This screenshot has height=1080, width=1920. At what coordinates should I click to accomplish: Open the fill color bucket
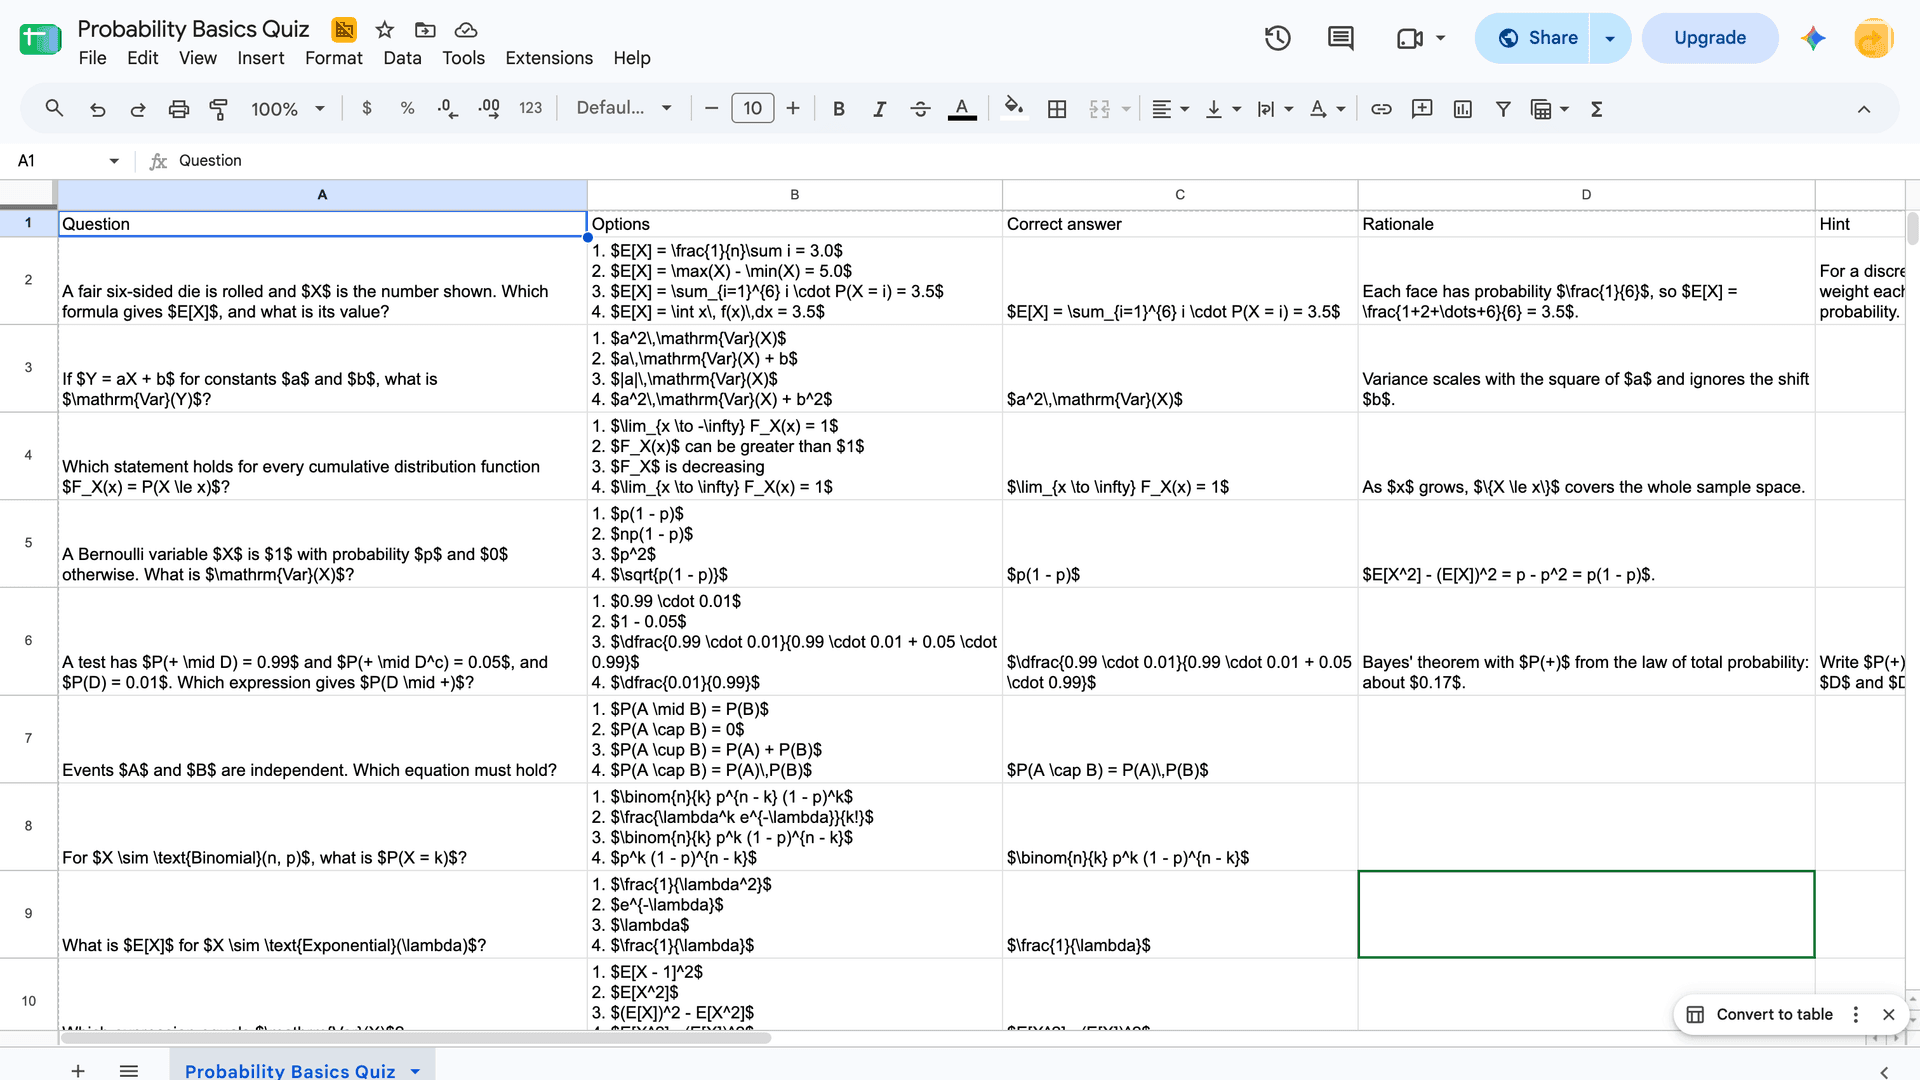tap(1014, 107)
